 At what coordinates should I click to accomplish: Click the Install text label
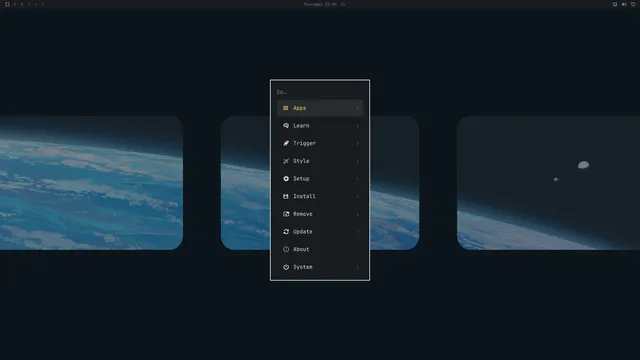pyautogui.click(x=304, y=196)
